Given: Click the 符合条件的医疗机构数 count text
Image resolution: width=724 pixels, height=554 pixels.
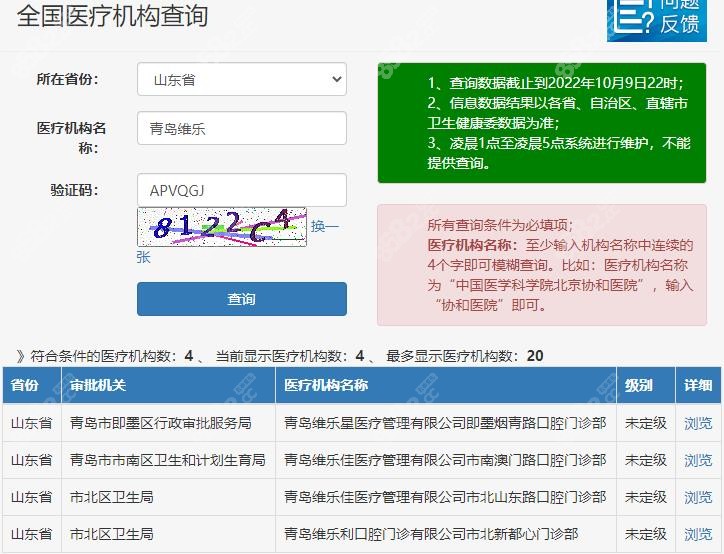Looking at the screenshot, I should pyautogui.click(x=105, y=356).
